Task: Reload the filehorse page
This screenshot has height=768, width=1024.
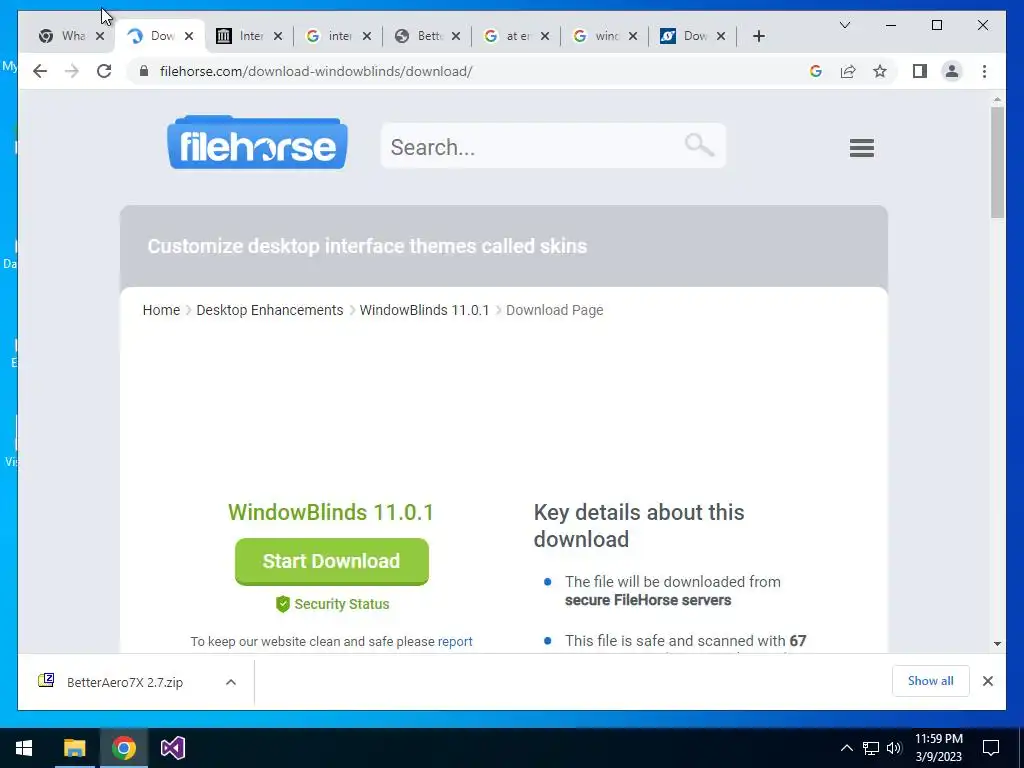Action: point(104,71)
